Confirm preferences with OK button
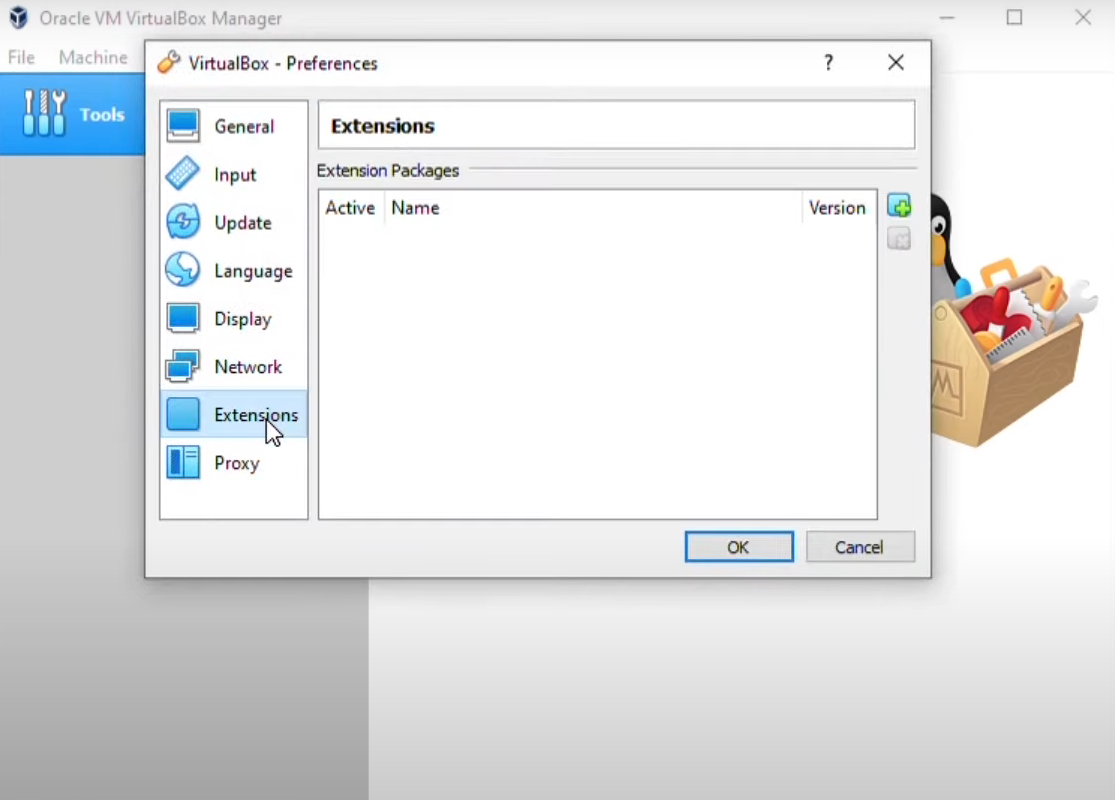This screenshot has width=1115, height=800. [x=739, y=547]
